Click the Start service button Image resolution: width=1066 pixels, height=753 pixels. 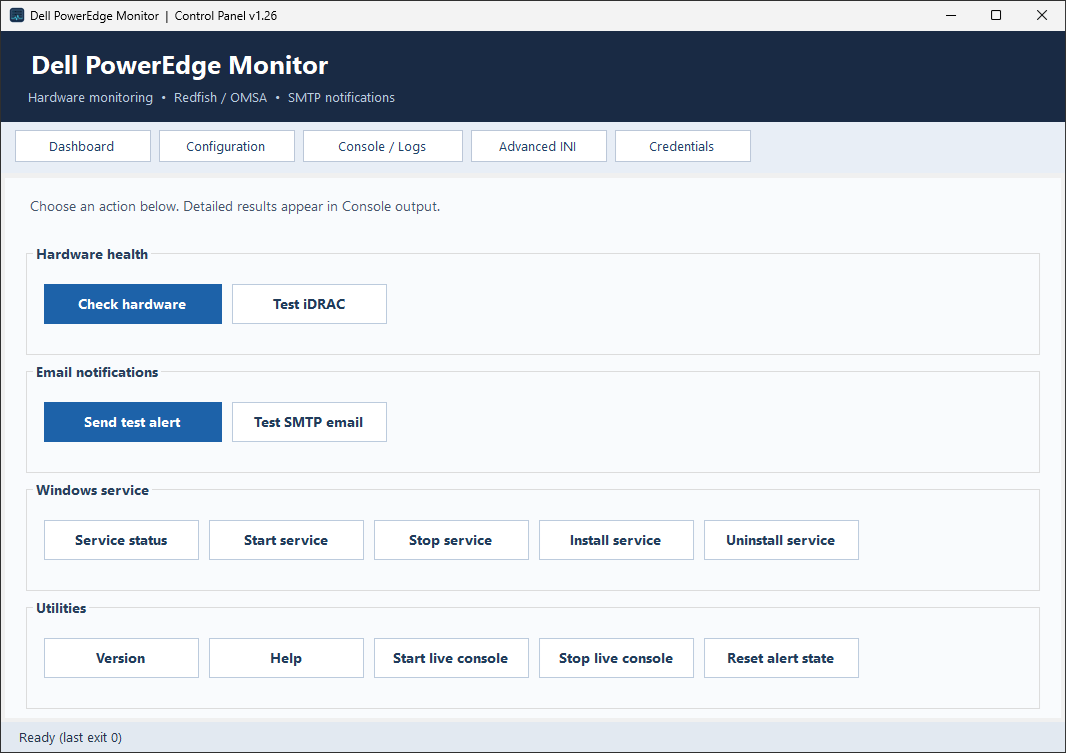pos(286,540)
